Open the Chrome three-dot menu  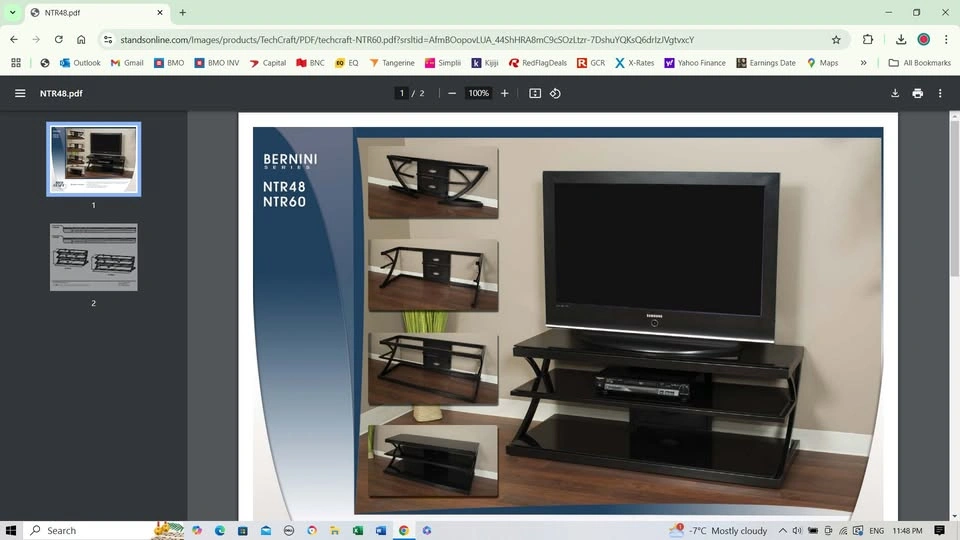946,39
